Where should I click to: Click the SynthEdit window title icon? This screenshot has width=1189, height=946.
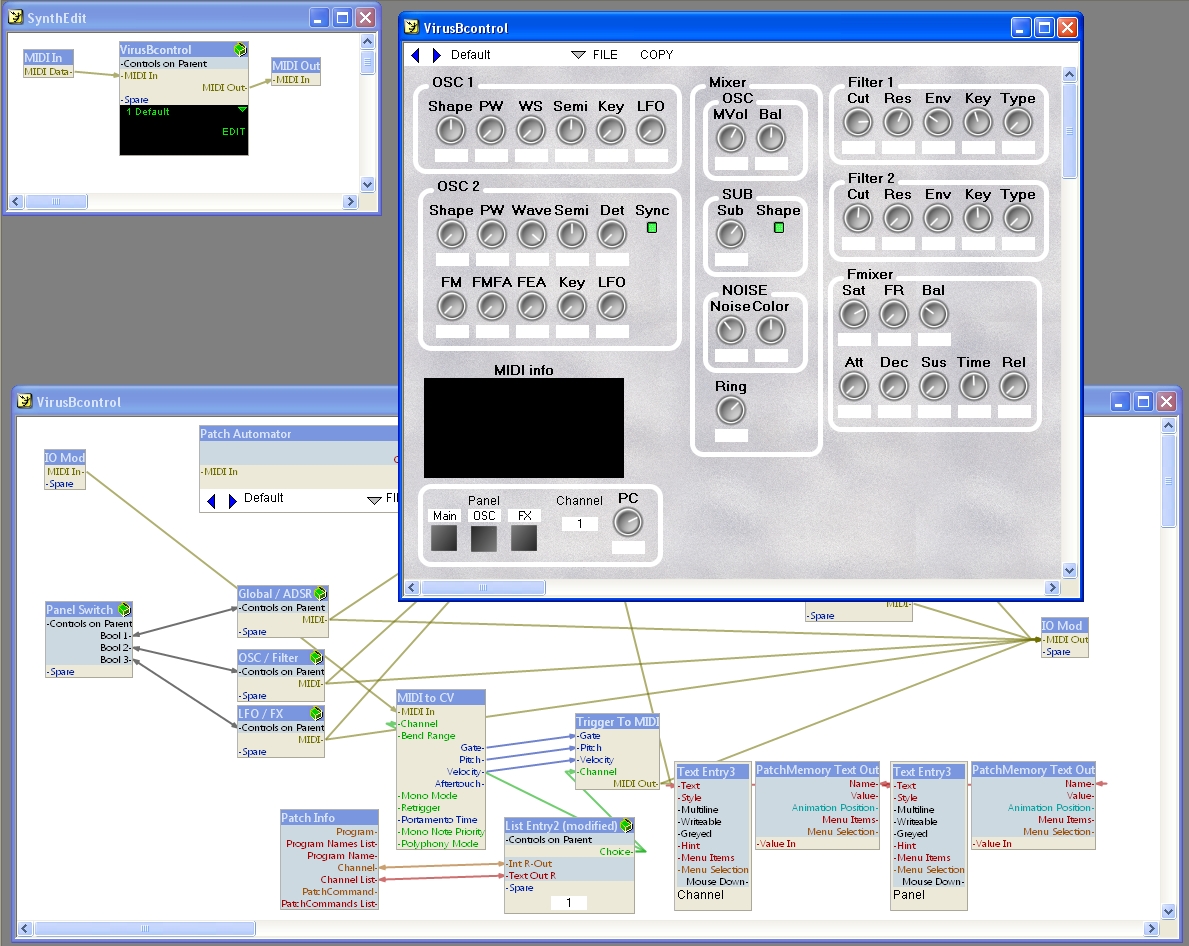click(15, 17)
